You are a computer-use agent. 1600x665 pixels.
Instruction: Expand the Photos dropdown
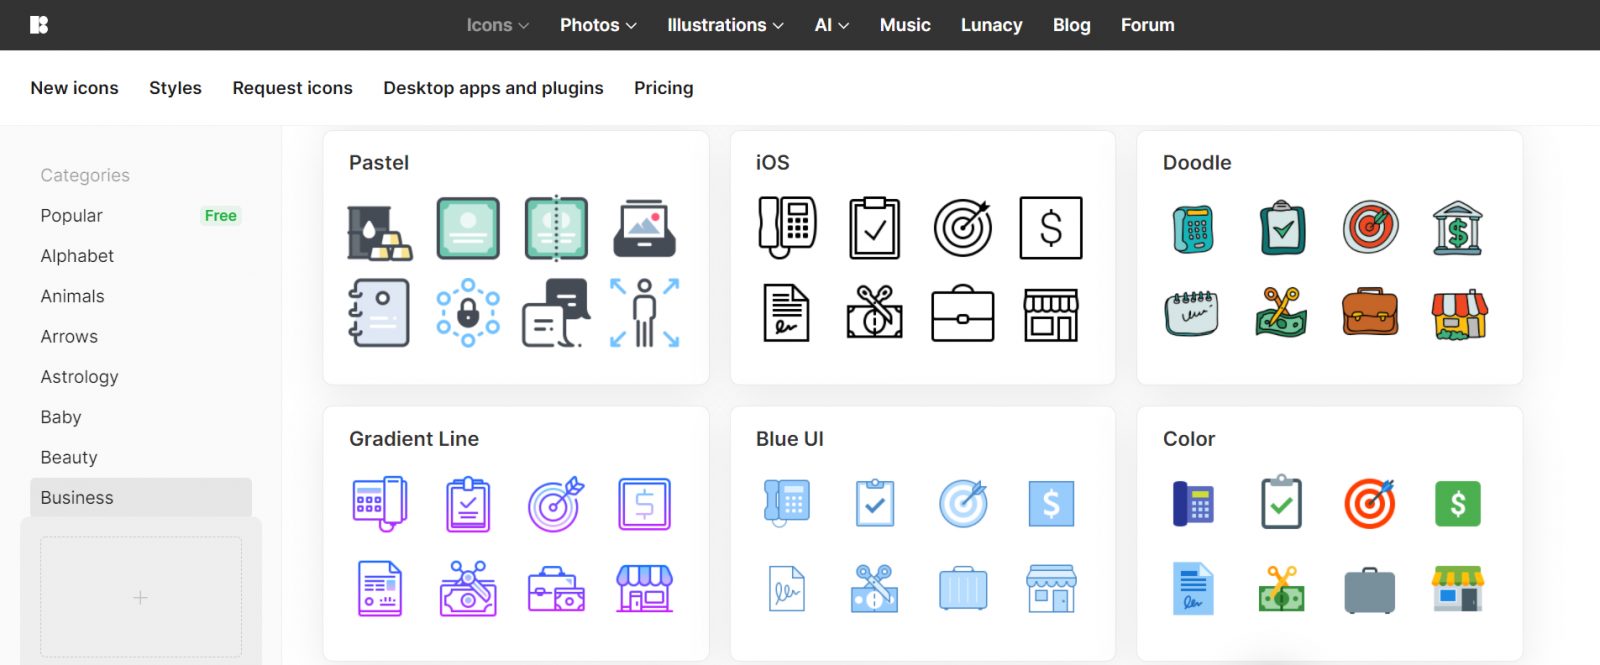coord(598,25)
